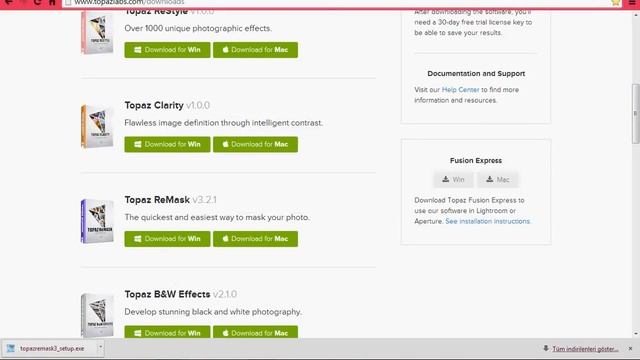This screenshot has height=360, width=640.
Task: Click the scrollbar down arrow
Action: click(636, 333)
